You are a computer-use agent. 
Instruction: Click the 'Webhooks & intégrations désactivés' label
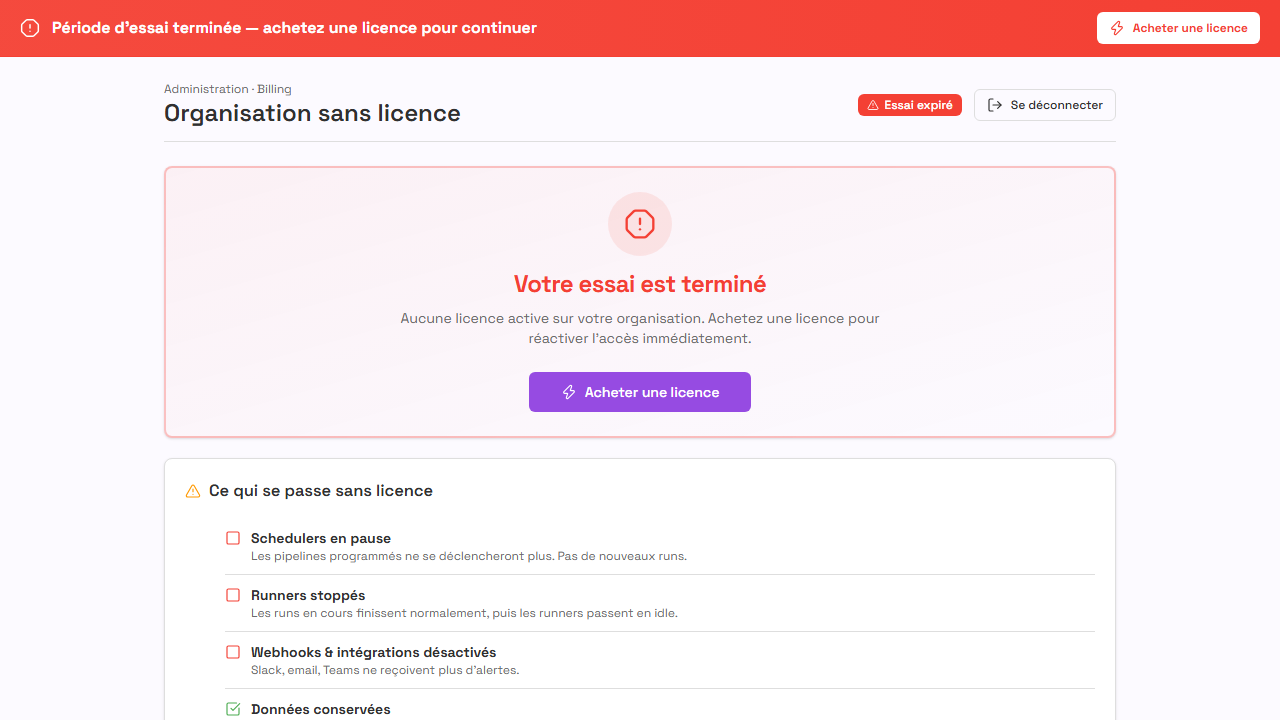374,652
